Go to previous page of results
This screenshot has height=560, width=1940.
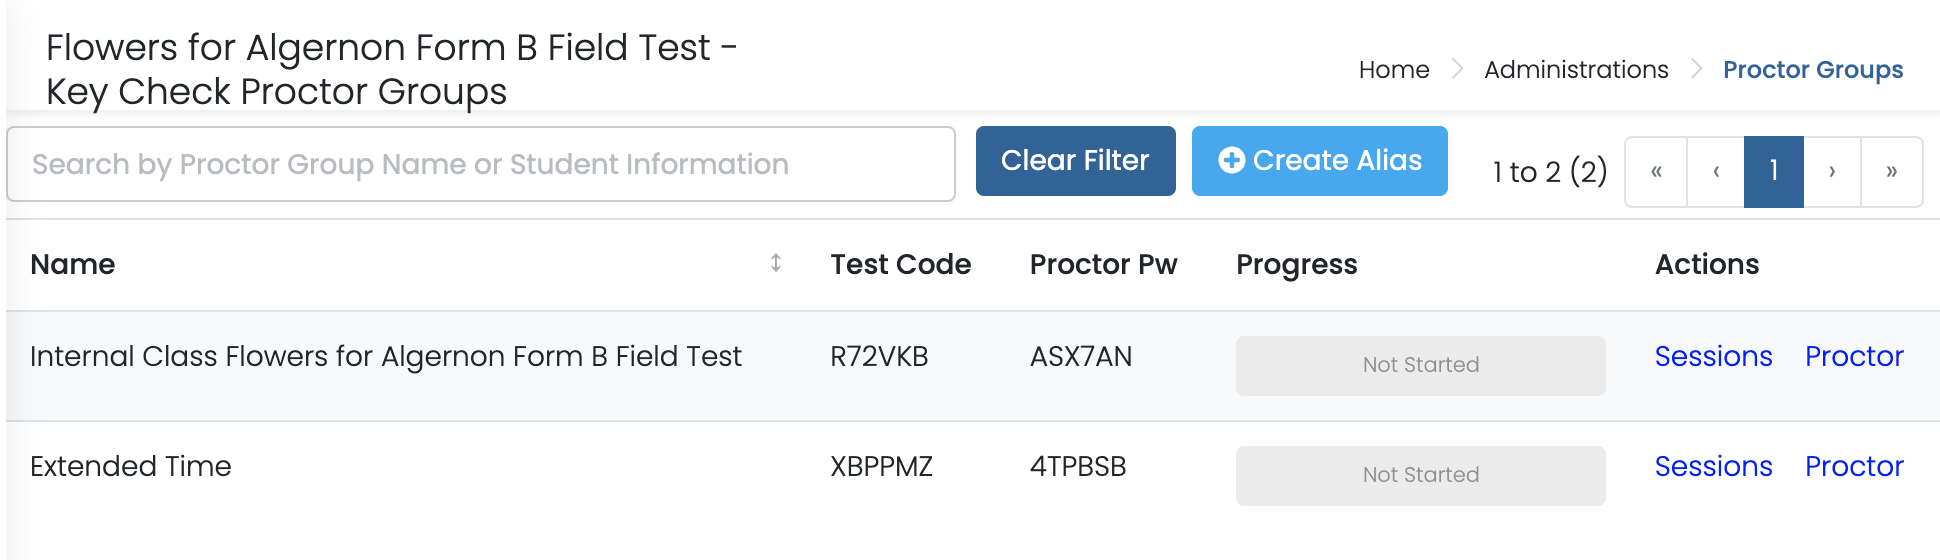1716,172
